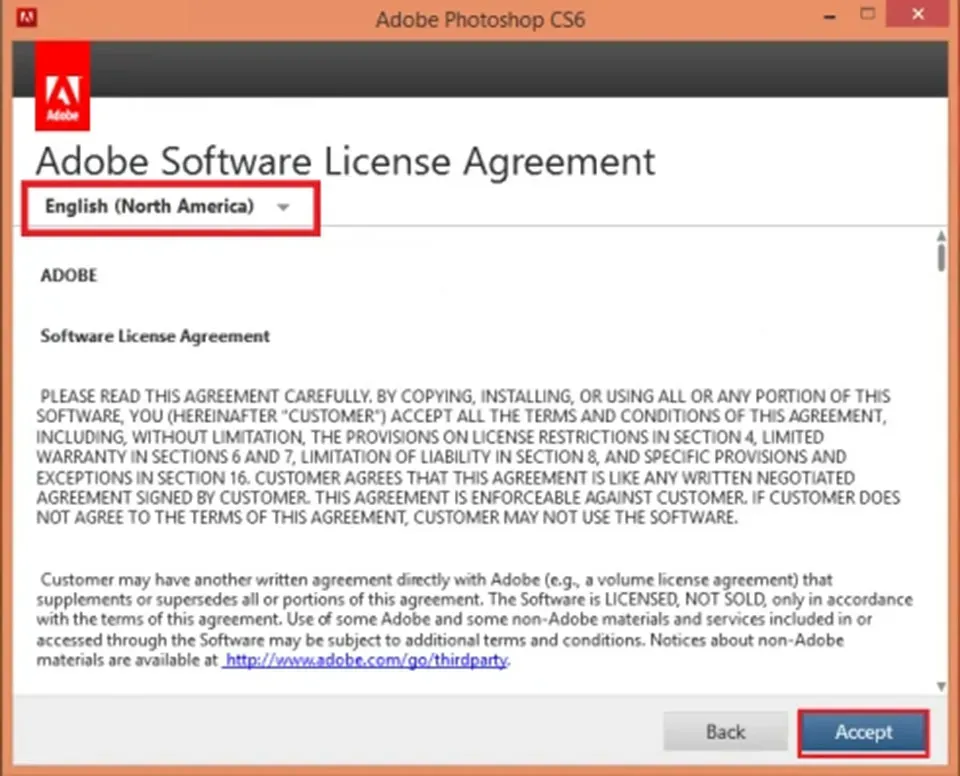This screenshot has height=776, width=960.
Task: Click the red Adobe logo
Action: 62,86
